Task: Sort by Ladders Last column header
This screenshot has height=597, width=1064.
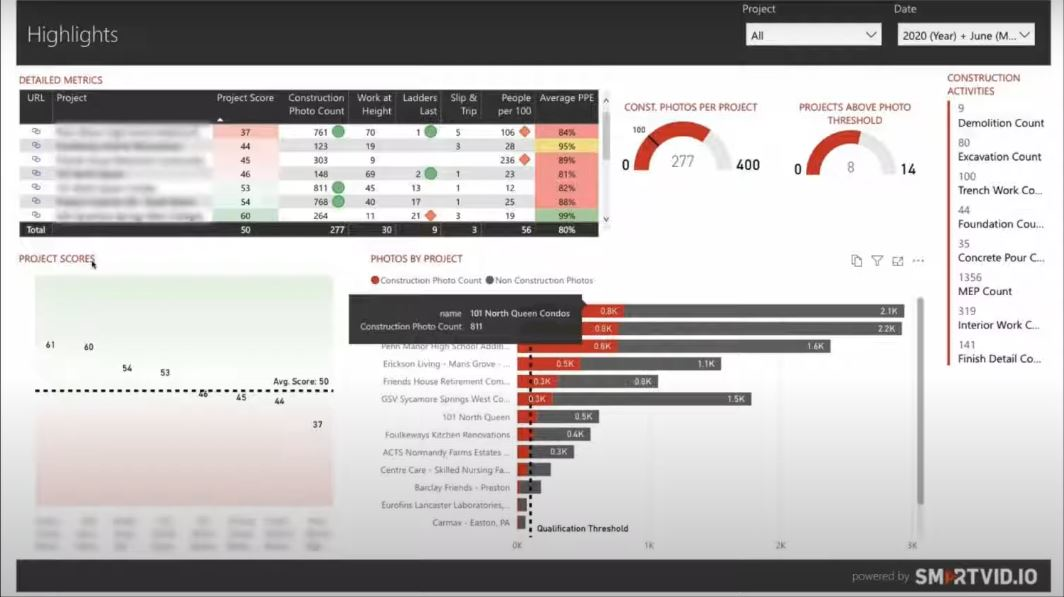Action: [x=419, y=104]
